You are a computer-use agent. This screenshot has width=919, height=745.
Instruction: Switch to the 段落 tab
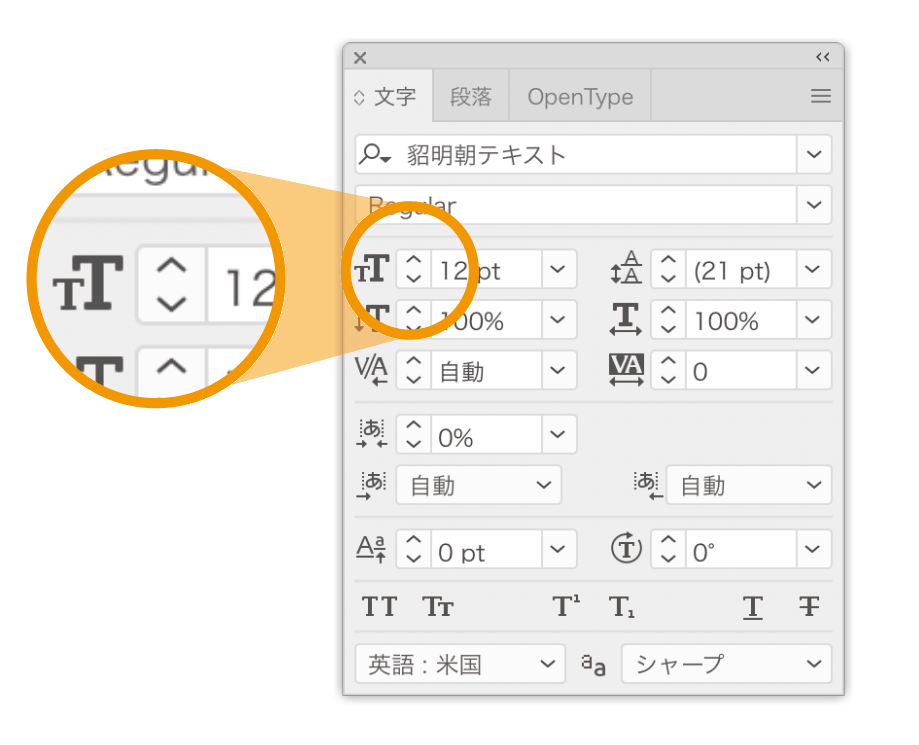click(471, 97)
